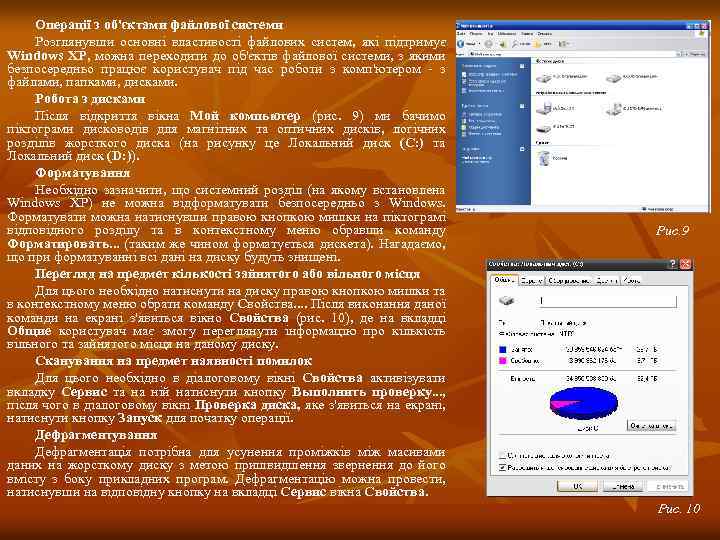Screen dimensions: 720x540
Task: Click heading 'Форматування'
Action: pyautogui.click(x=83, y=173)
